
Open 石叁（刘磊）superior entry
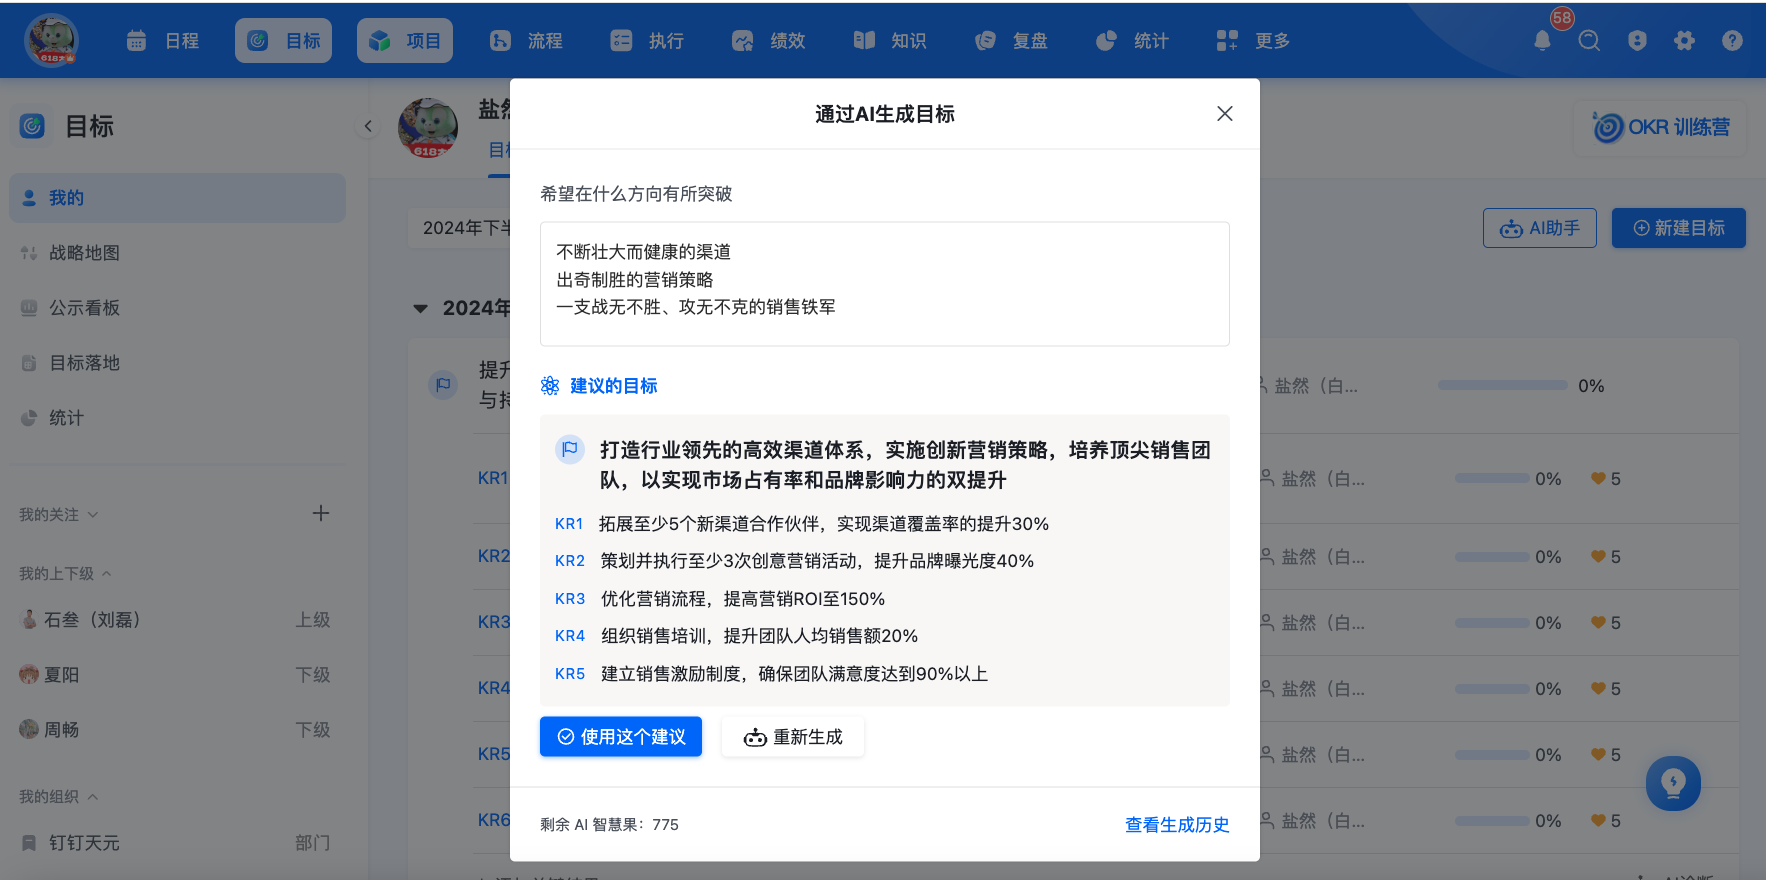(x=177, y=620)
